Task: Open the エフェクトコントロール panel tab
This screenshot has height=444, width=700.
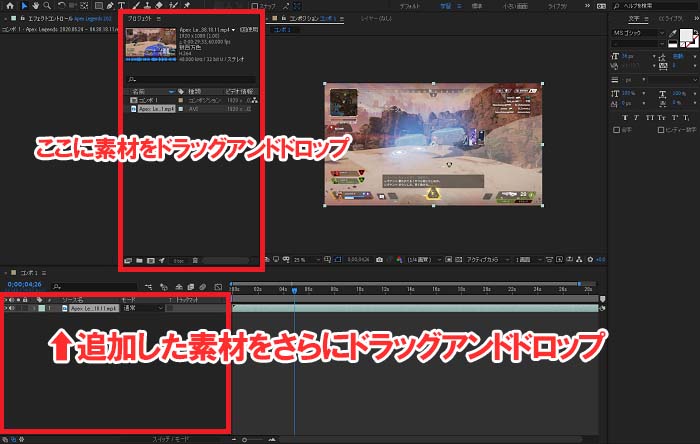Action: [x=70, y=19]
